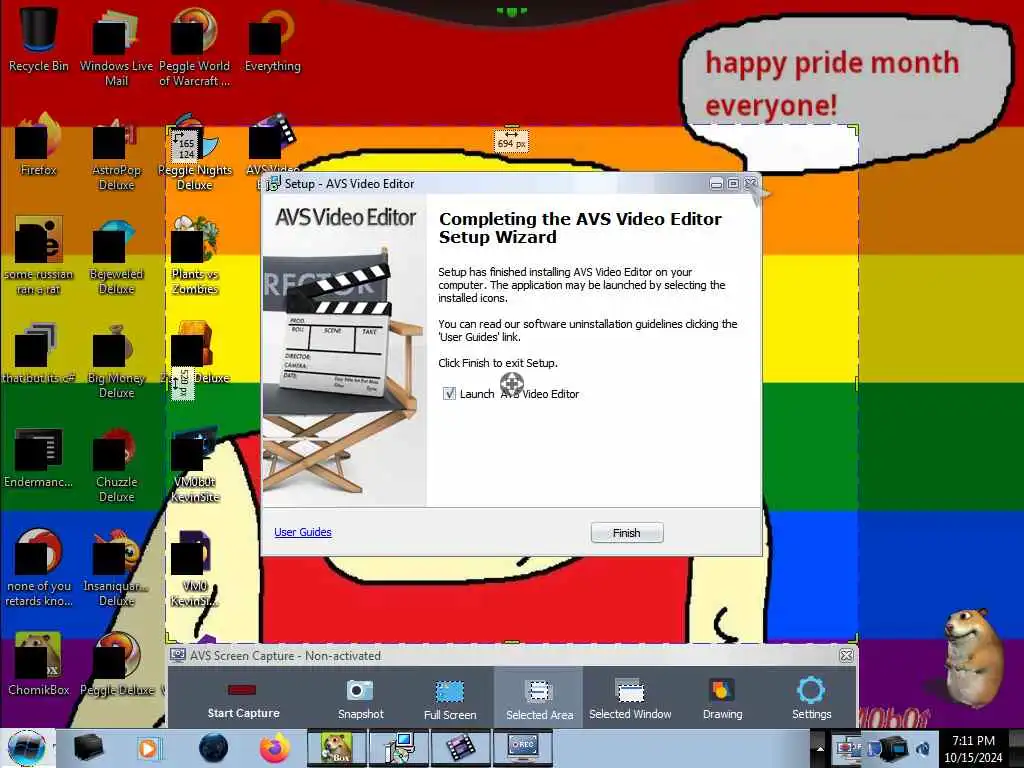This screenshot has width=1024, height=768.
Task: Take a Snapshot with the camera icon
Action: (360, 699)
